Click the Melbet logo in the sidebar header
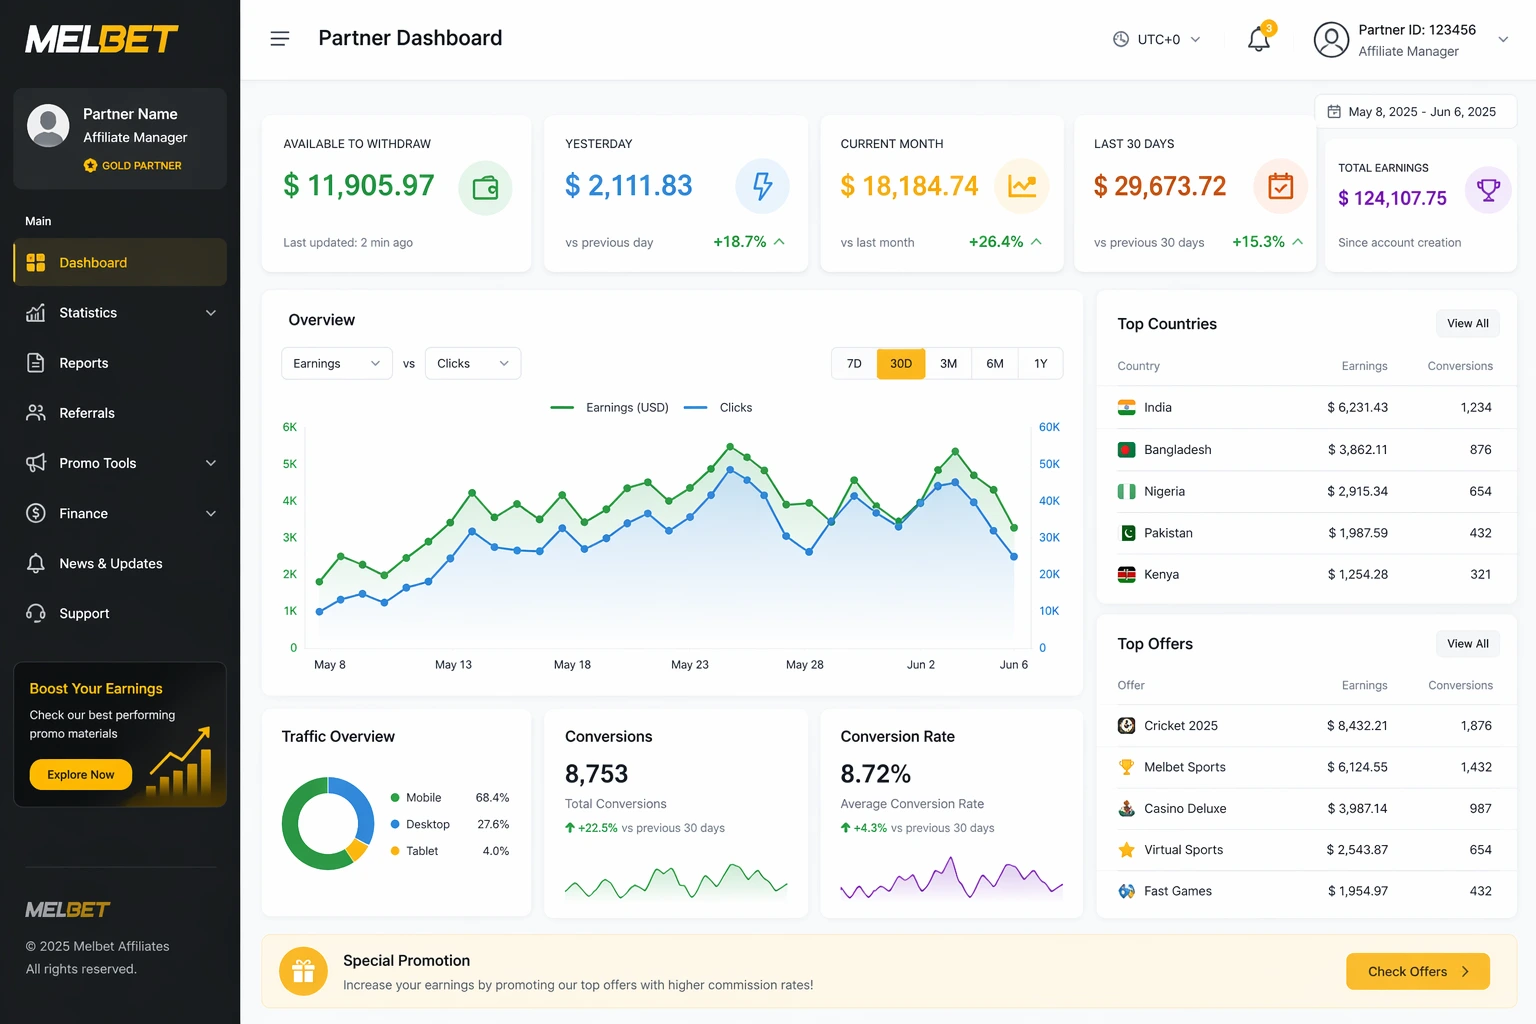The image size is (1536, 1024). [x=102, y=39]
